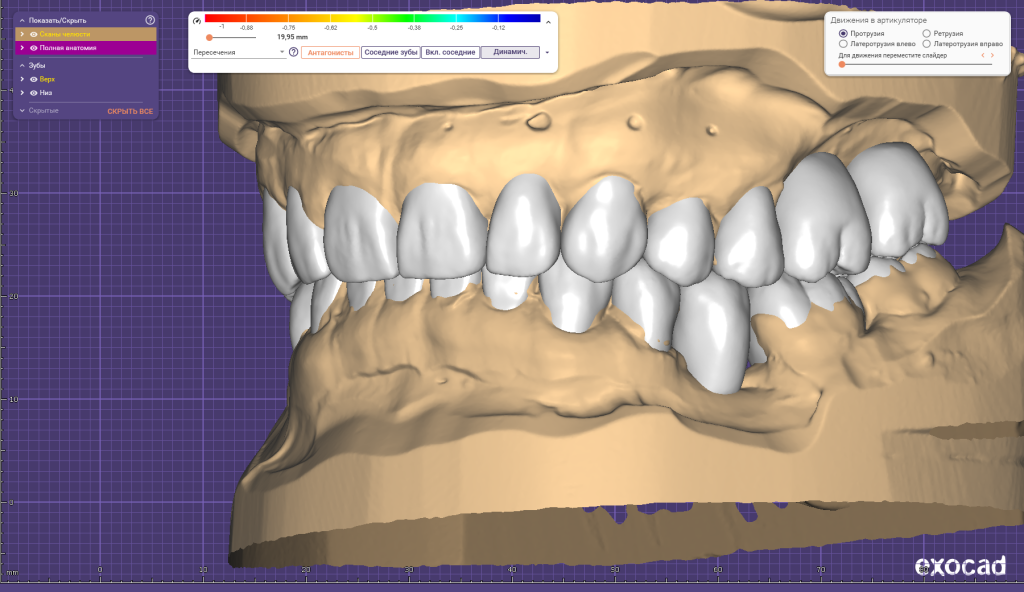
Task: Hide the Сканы челюсти layer
Action: 33,34
